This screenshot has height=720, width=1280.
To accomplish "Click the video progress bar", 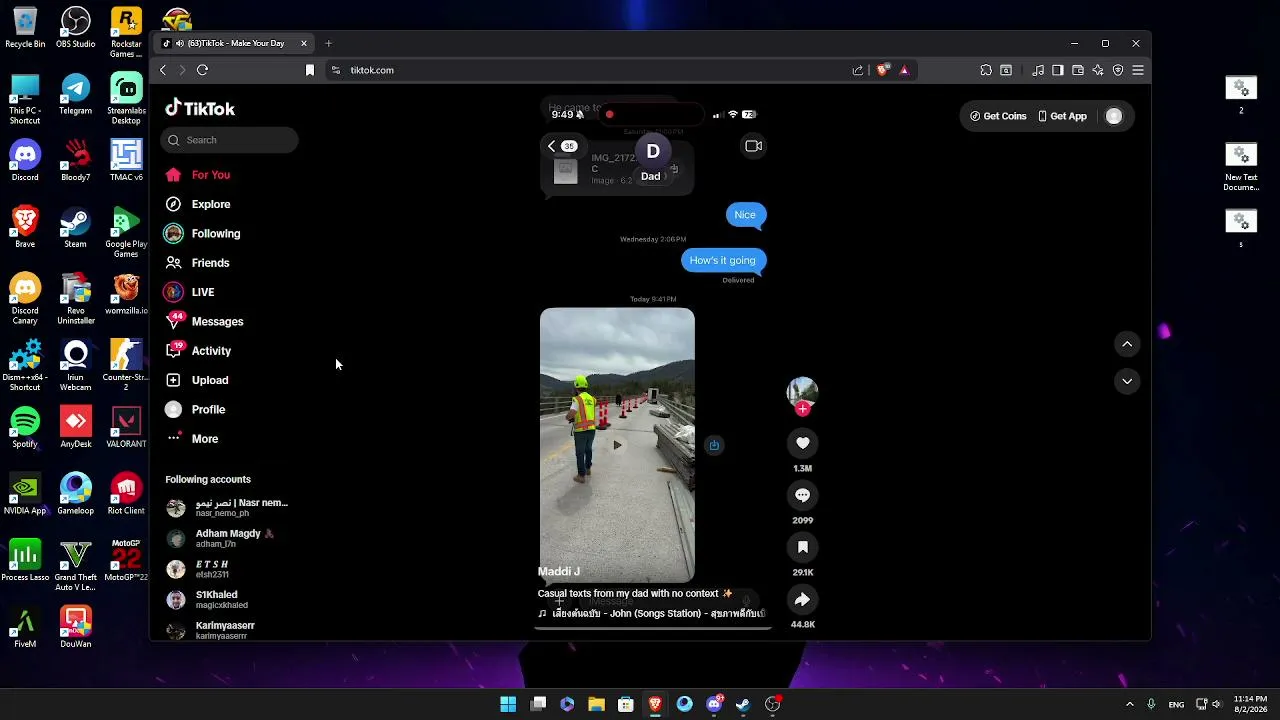I will (652, 628).
